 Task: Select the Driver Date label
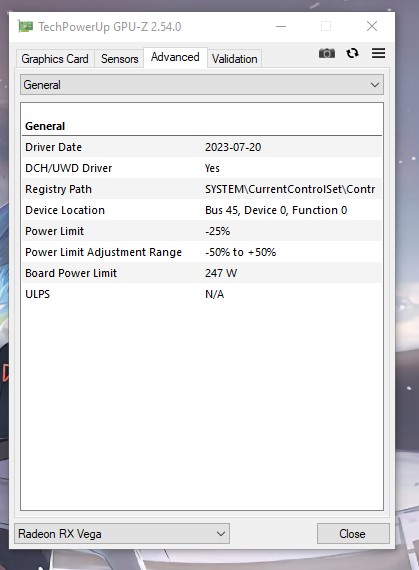point(53,147)
